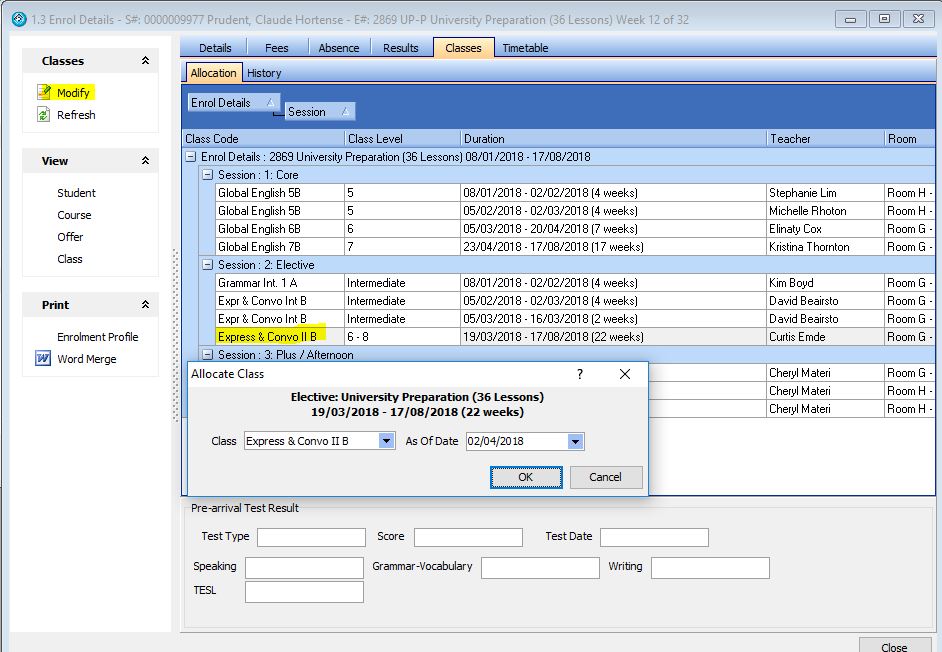
Task: Switch to the Timetable tab
Action: click(x=525, y=48)
